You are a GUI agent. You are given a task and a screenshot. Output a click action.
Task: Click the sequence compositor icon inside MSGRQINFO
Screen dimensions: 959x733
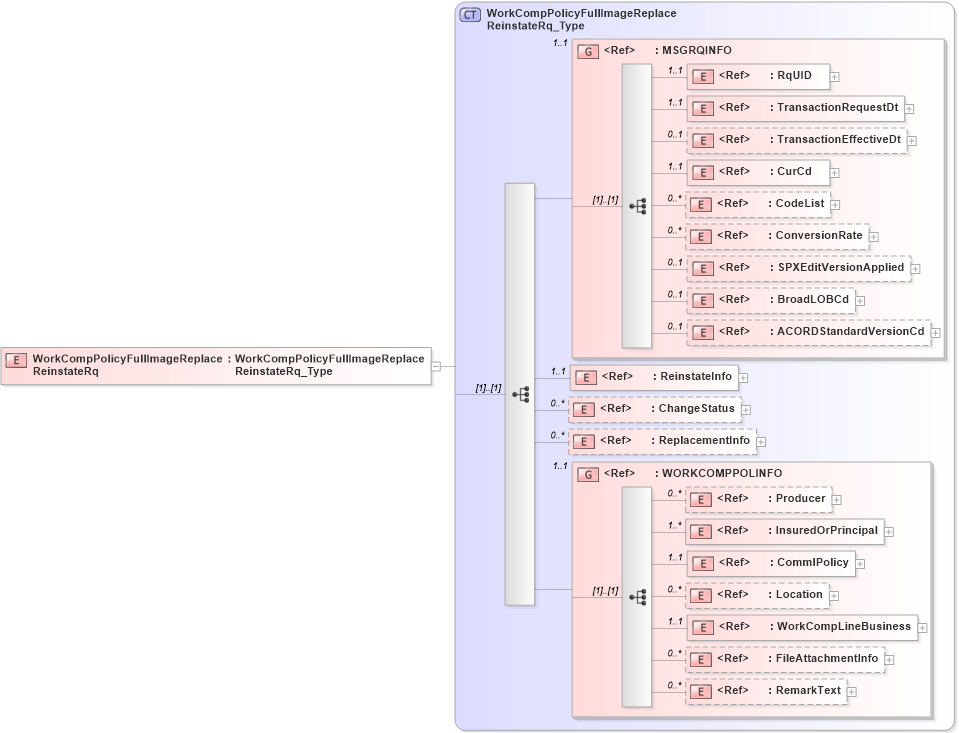pyautogui.click(x=640, y=207)
